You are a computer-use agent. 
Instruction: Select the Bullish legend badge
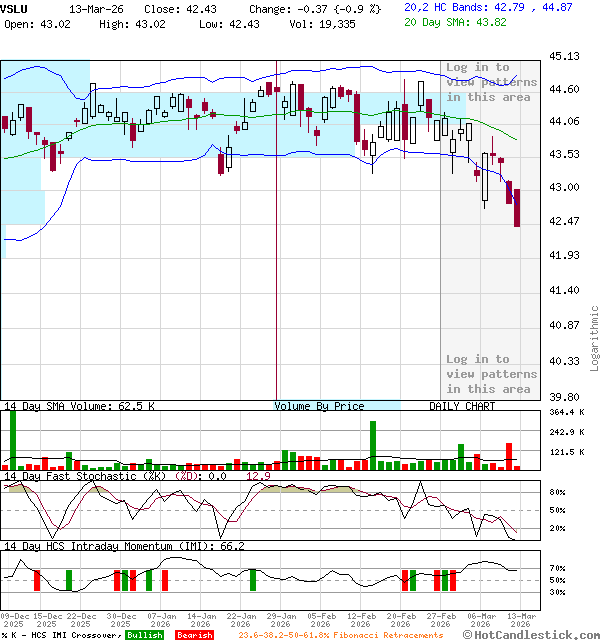(x=144, y=635)
